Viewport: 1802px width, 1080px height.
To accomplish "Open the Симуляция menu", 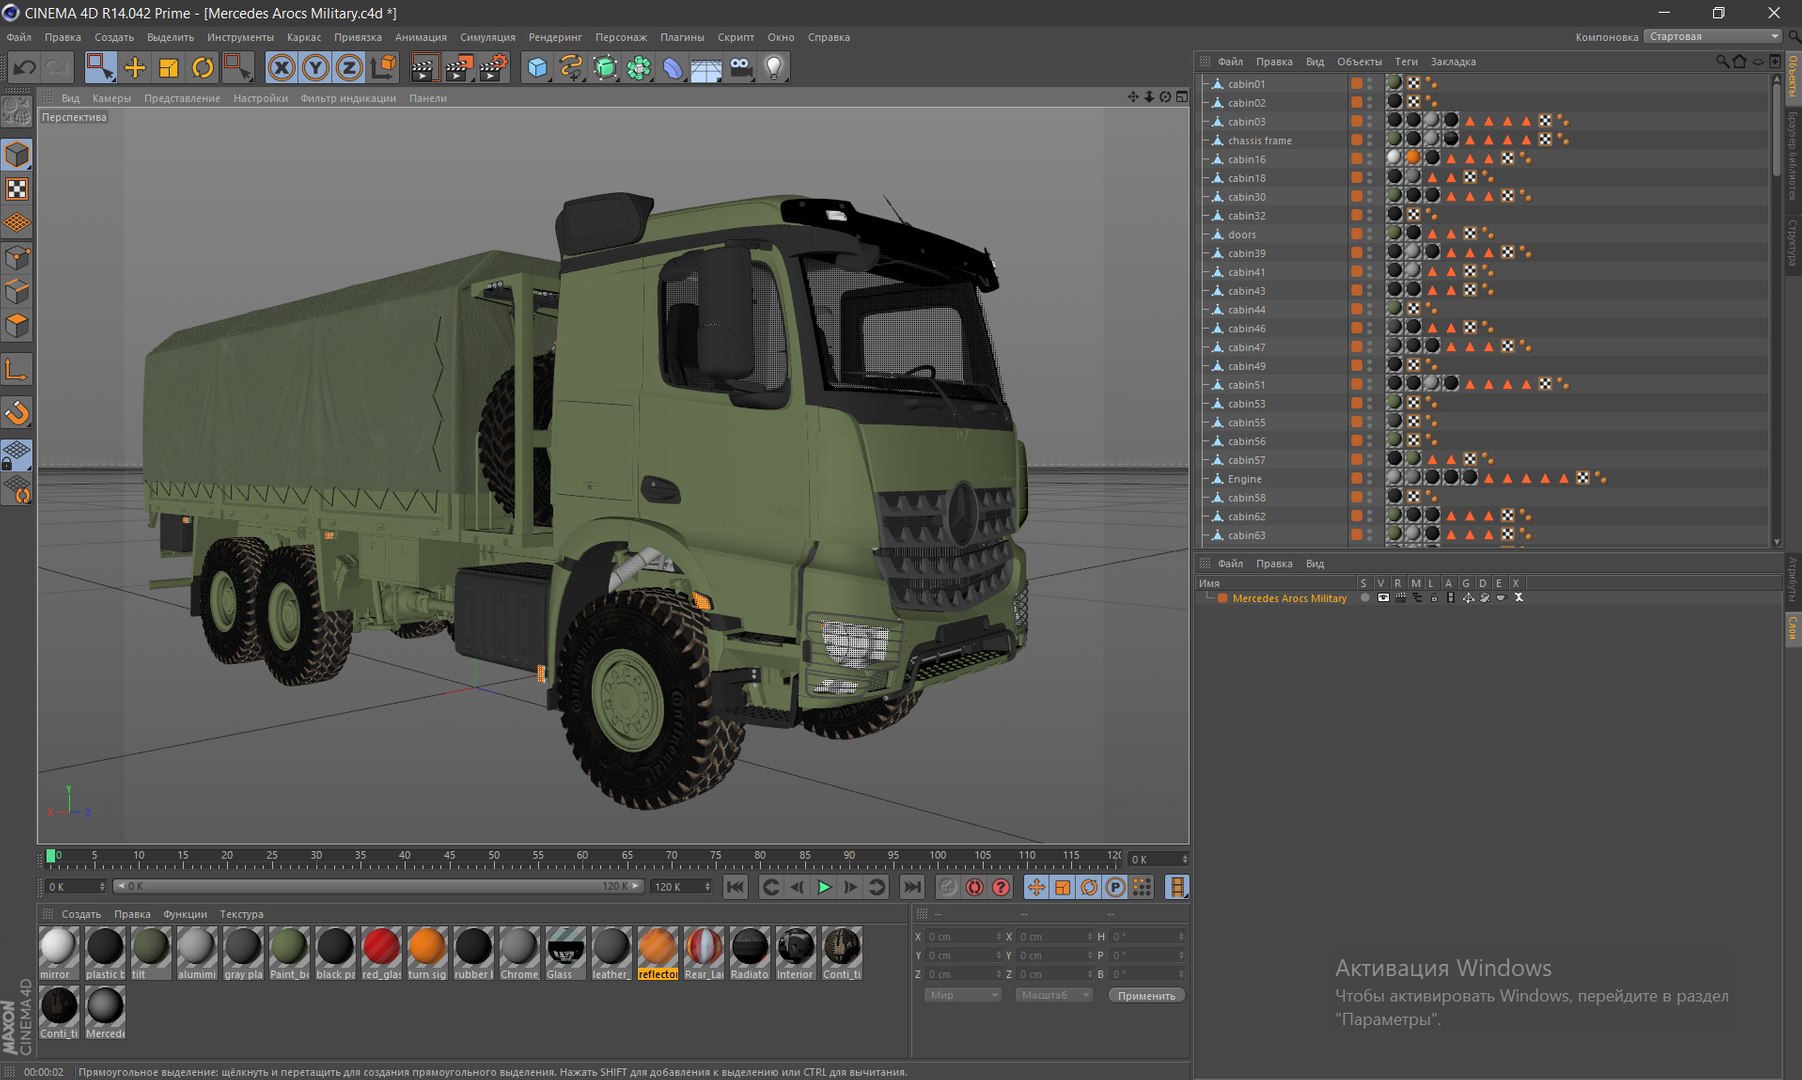I will click(x=487, y=37).
